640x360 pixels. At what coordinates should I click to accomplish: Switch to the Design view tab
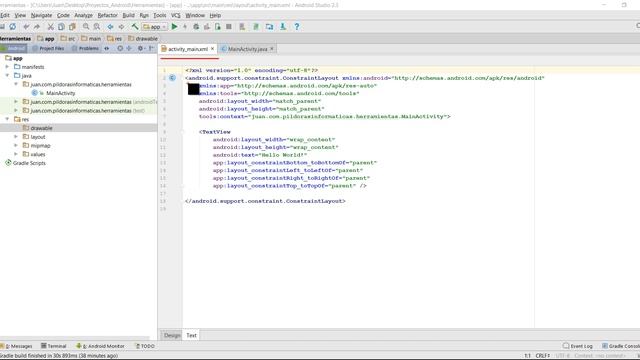[x=172, y=335]
